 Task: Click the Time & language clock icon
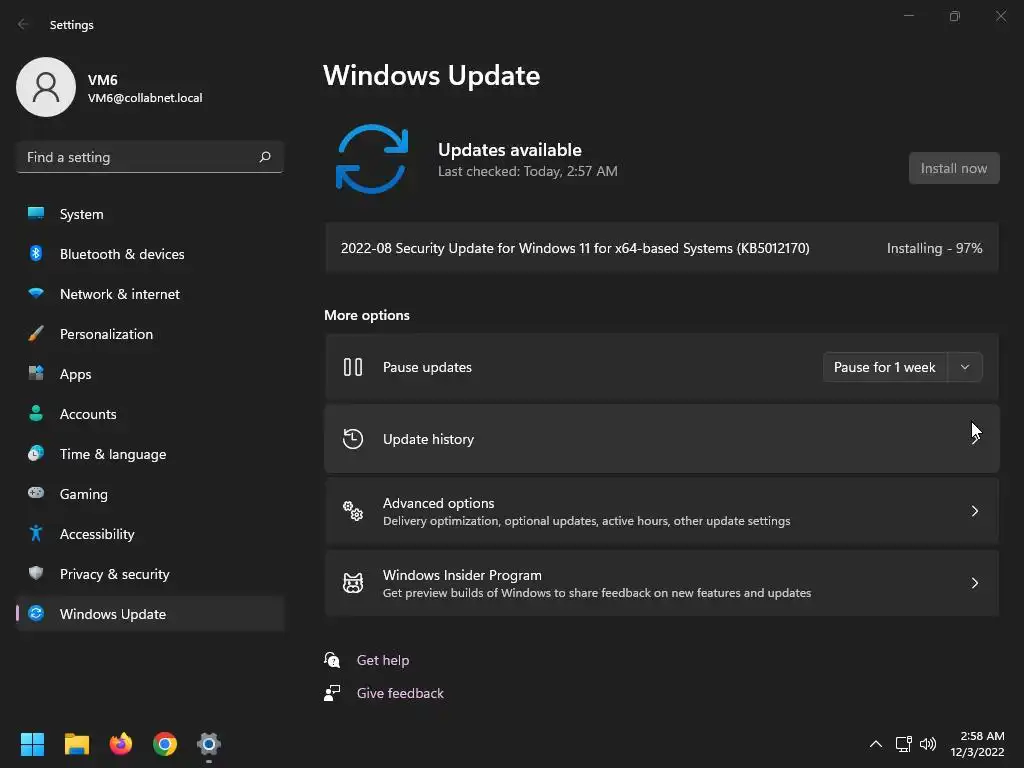click(36, 453)
